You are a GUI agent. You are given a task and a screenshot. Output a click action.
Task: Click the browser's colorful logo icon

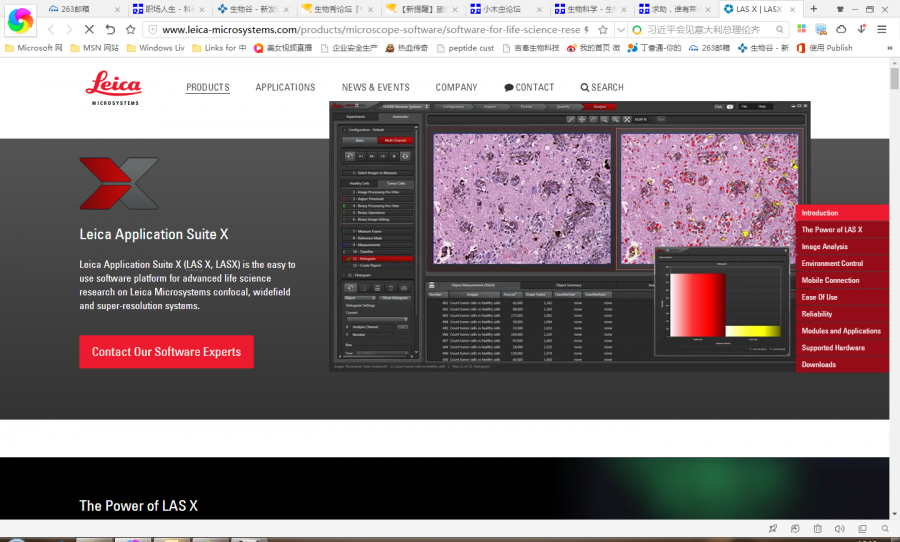tap(20, 20)
